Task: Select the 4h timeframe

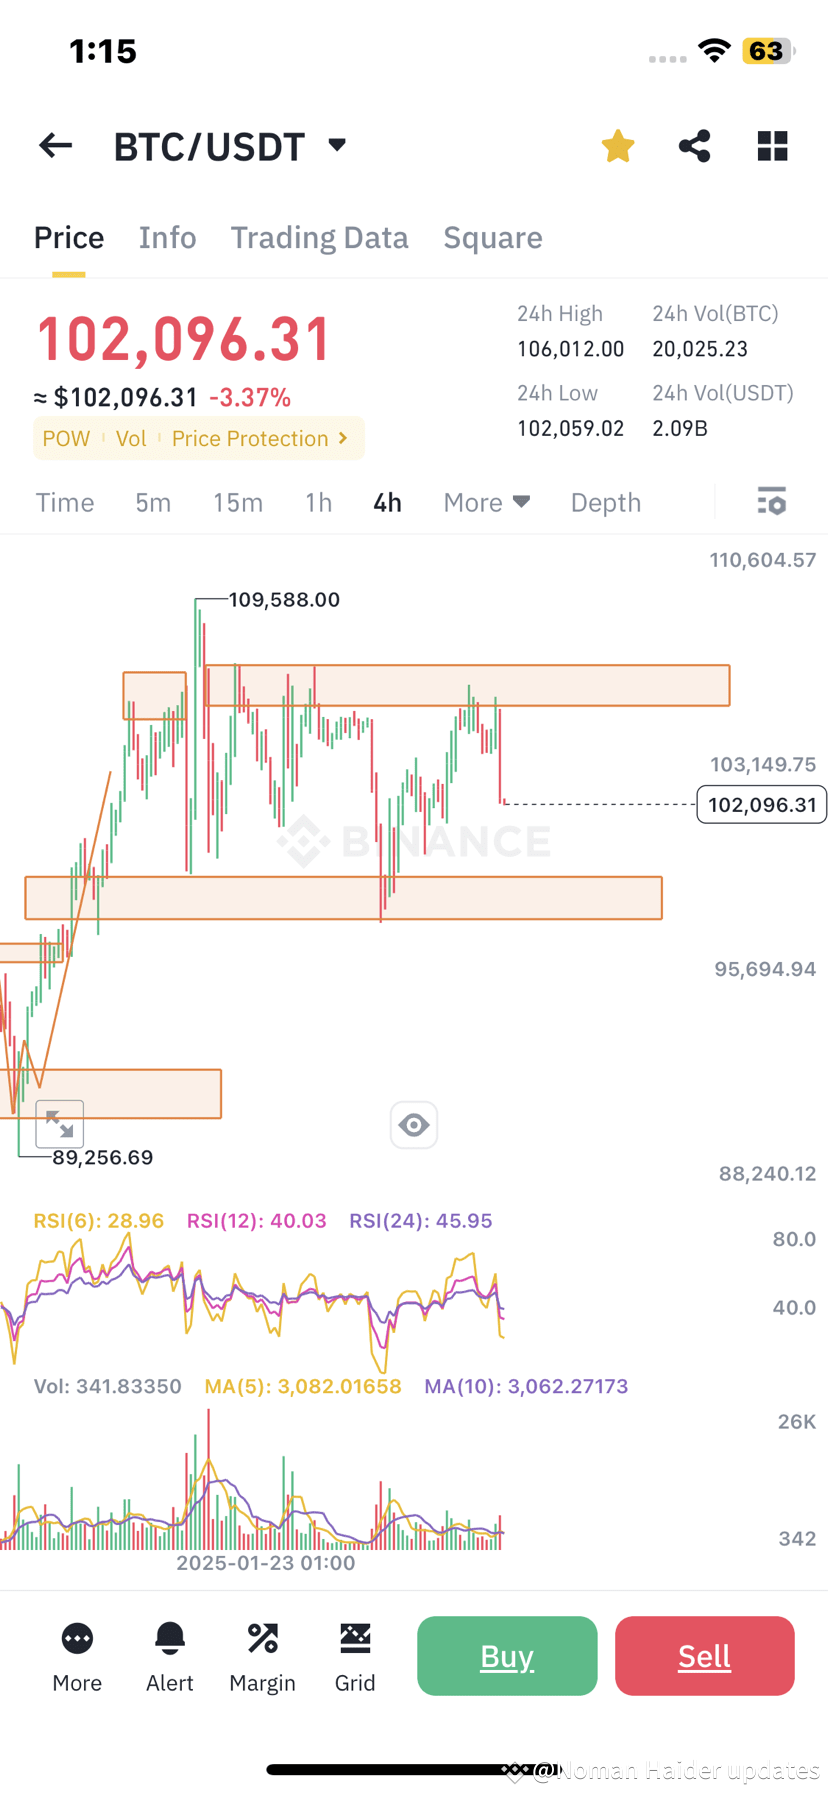Action: pyautogui.click(x=387, y=502)
